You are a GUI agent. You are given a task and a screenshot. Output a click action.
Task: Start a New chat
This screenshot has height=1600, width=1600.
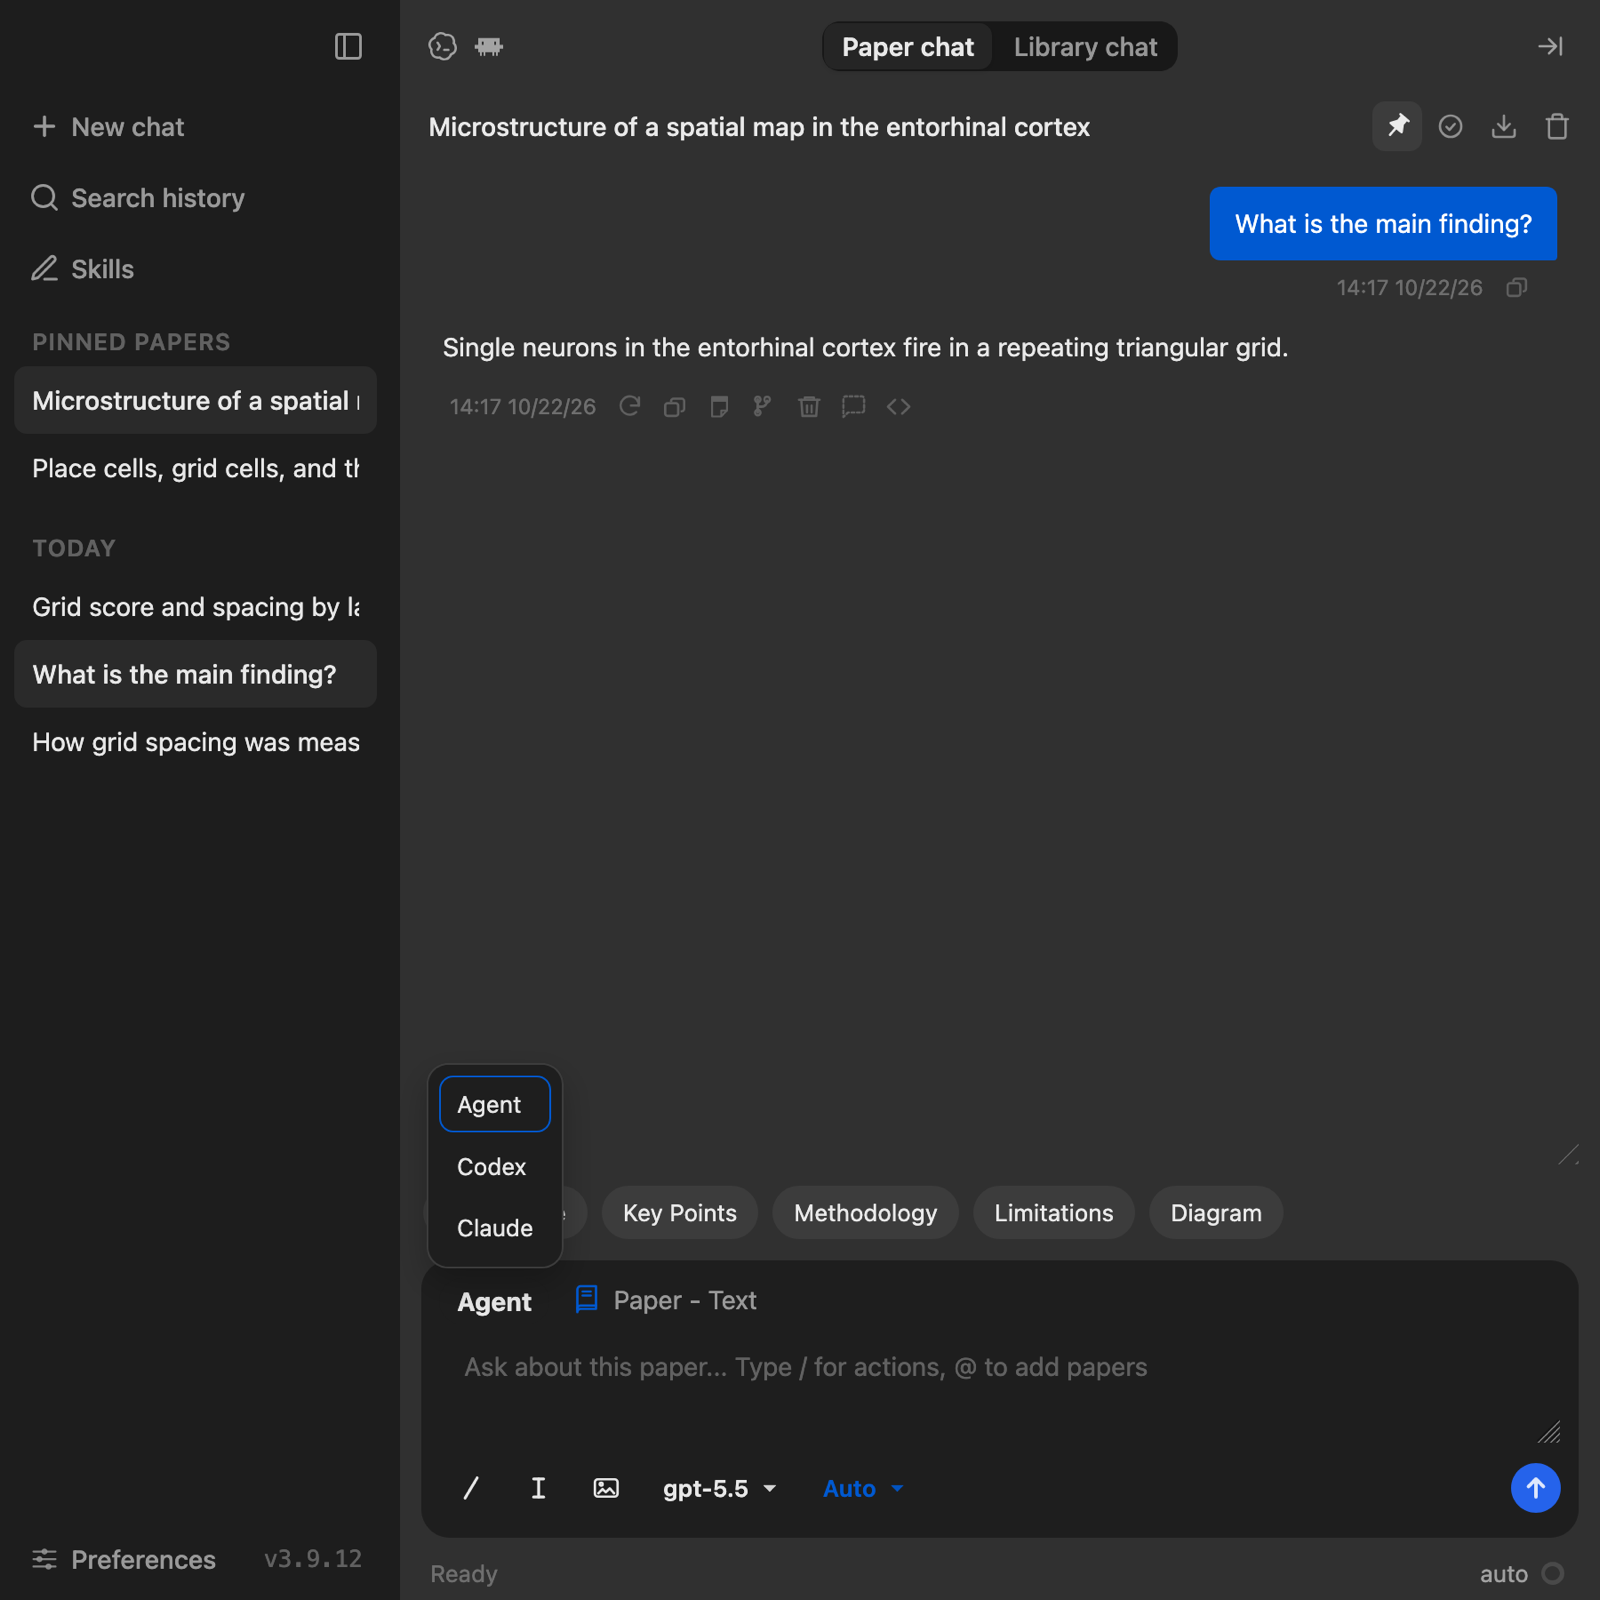108,127
